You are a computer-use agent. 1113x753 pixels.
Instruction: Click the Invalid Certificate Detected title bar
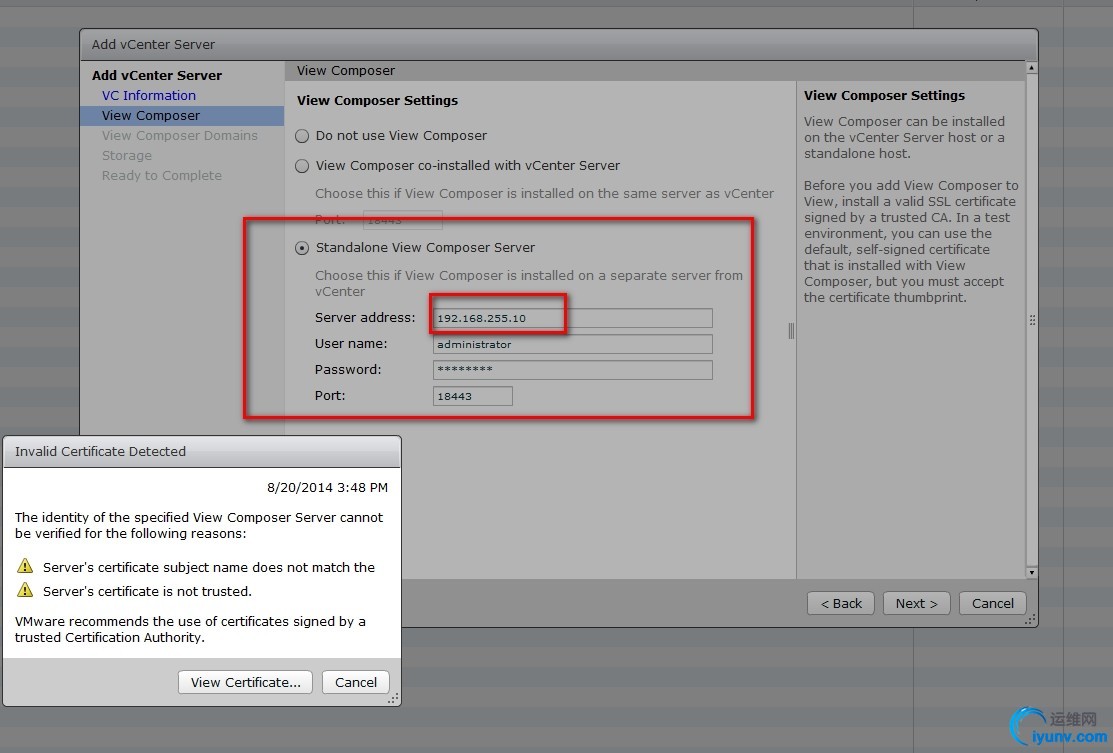point(202,452)
